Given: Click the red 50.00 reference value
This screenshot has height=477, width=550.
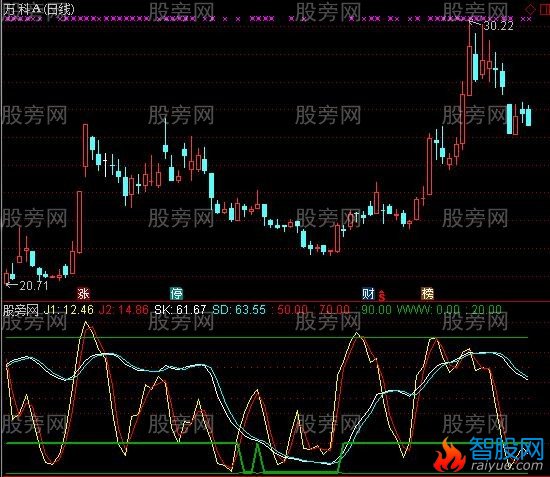Looking at the screenshot, I should click(292, 310).
